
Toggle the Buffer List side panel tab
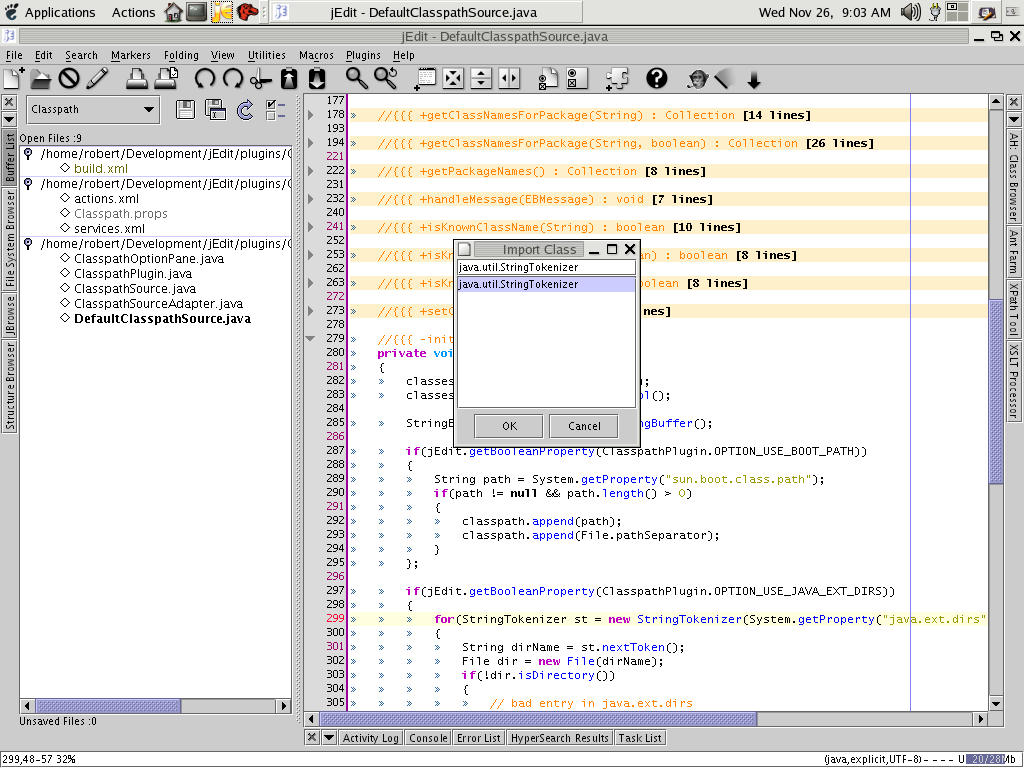click(10, 157)
